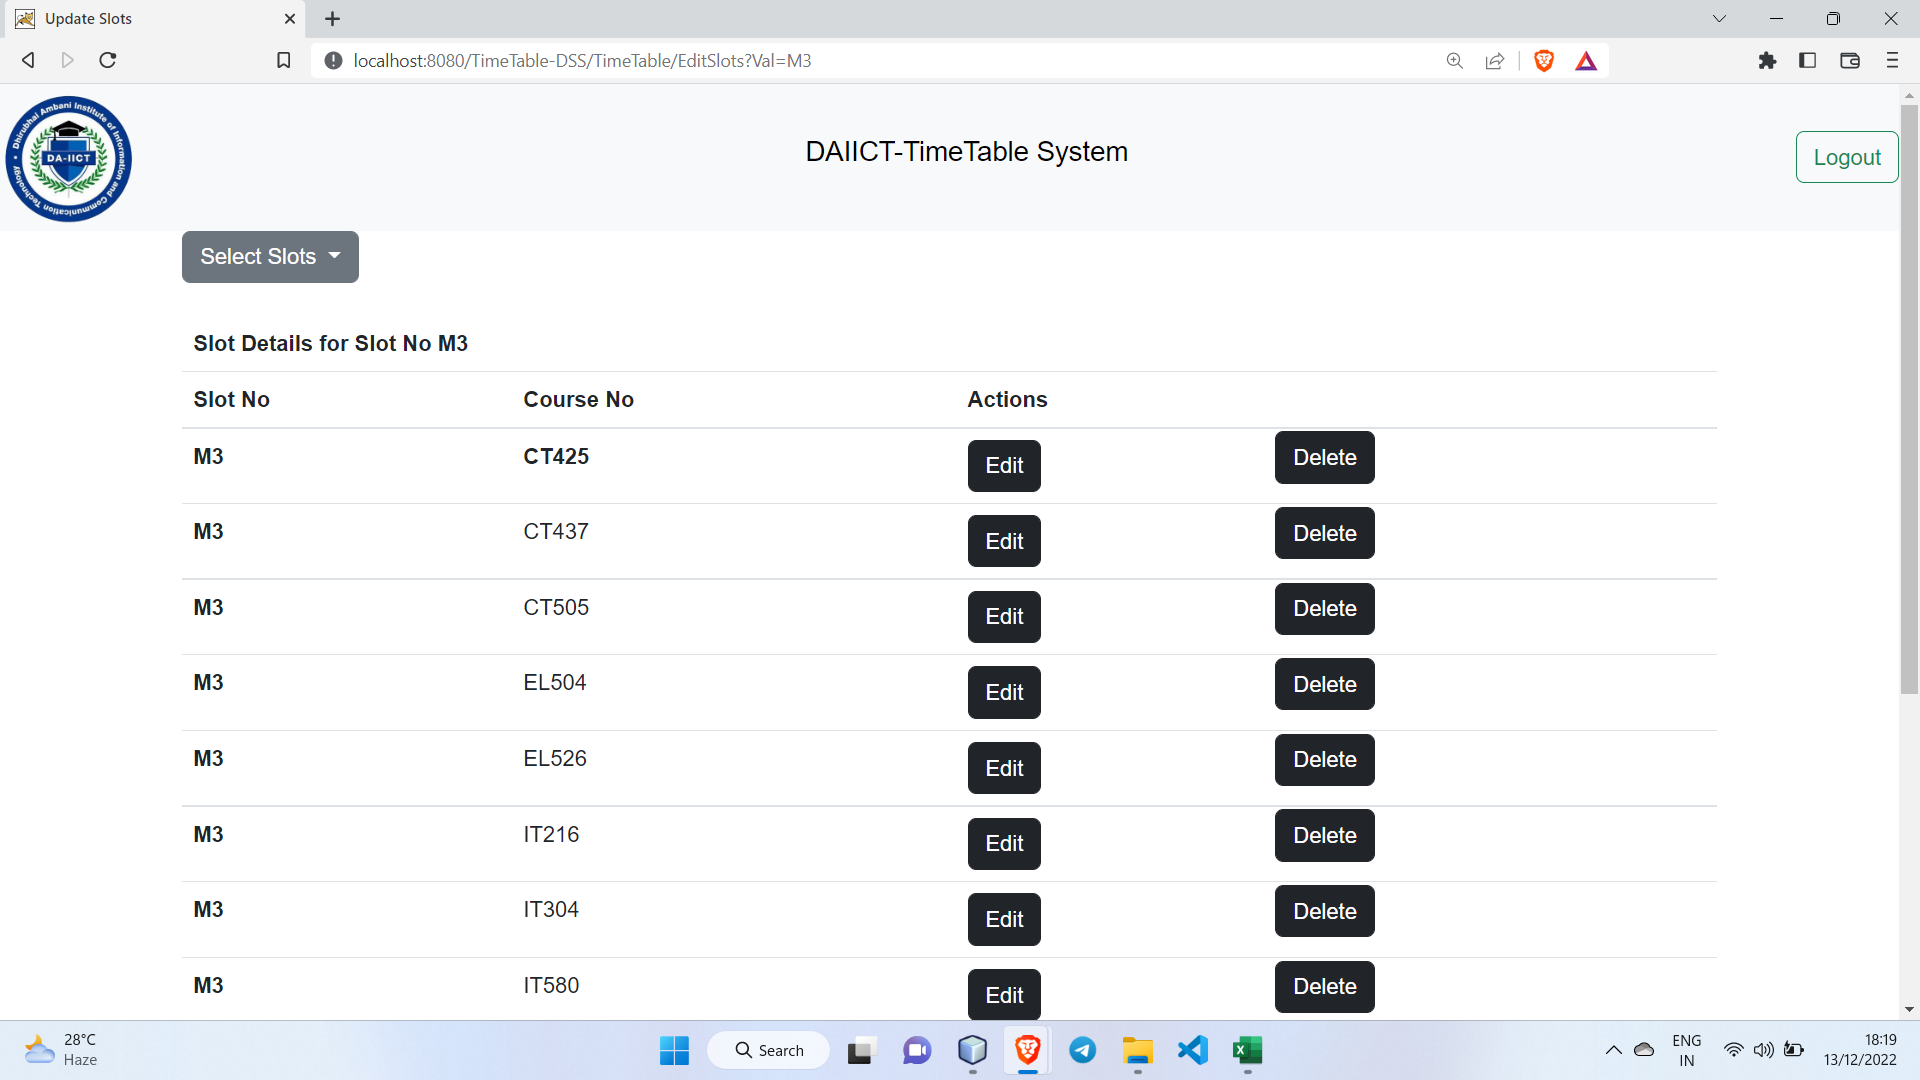The width and height of the screenshot is (1920, 1080).
Task: Close the Update Slots tab
Action: 290,19
